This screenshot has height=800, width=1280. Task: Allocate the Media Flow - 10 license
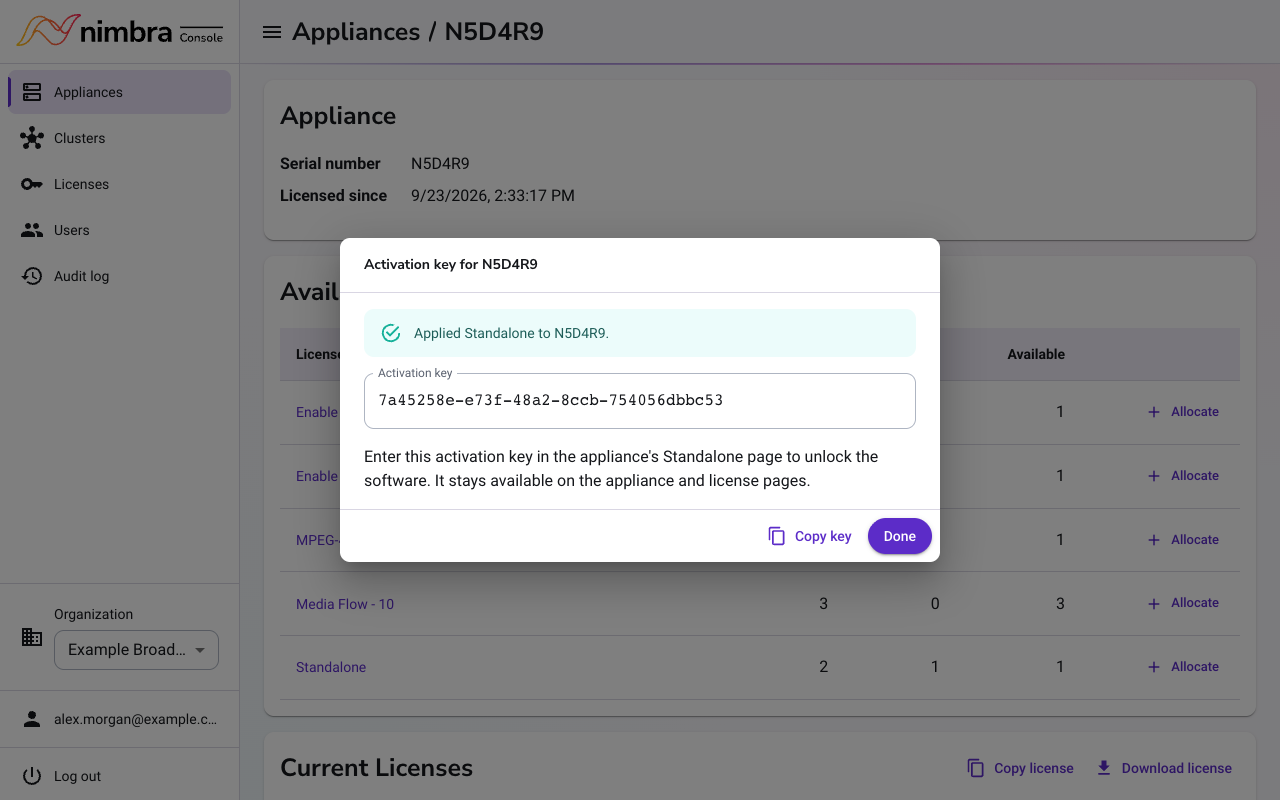(1183, 603)
